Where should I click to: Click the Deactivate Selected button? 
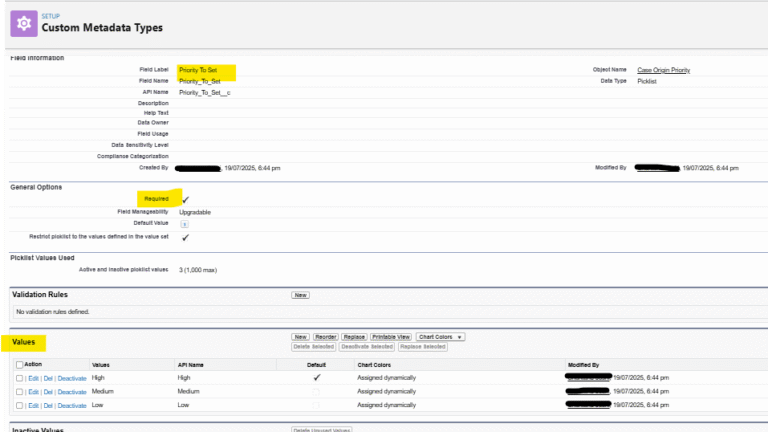[x=367, y=347]
